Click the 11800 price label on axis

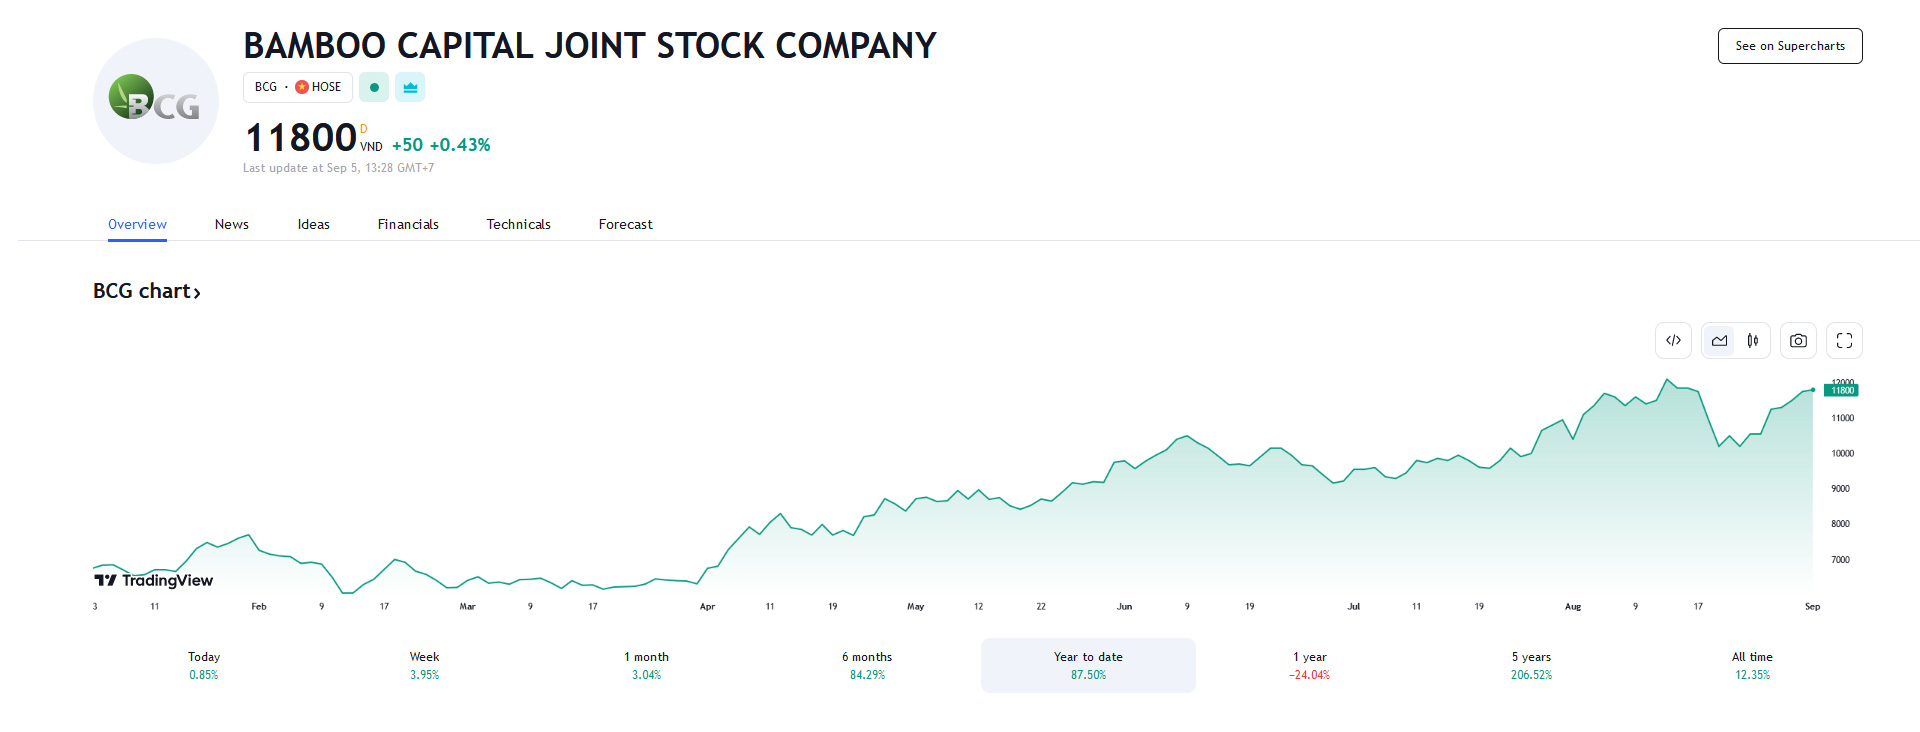(1841, 391)
